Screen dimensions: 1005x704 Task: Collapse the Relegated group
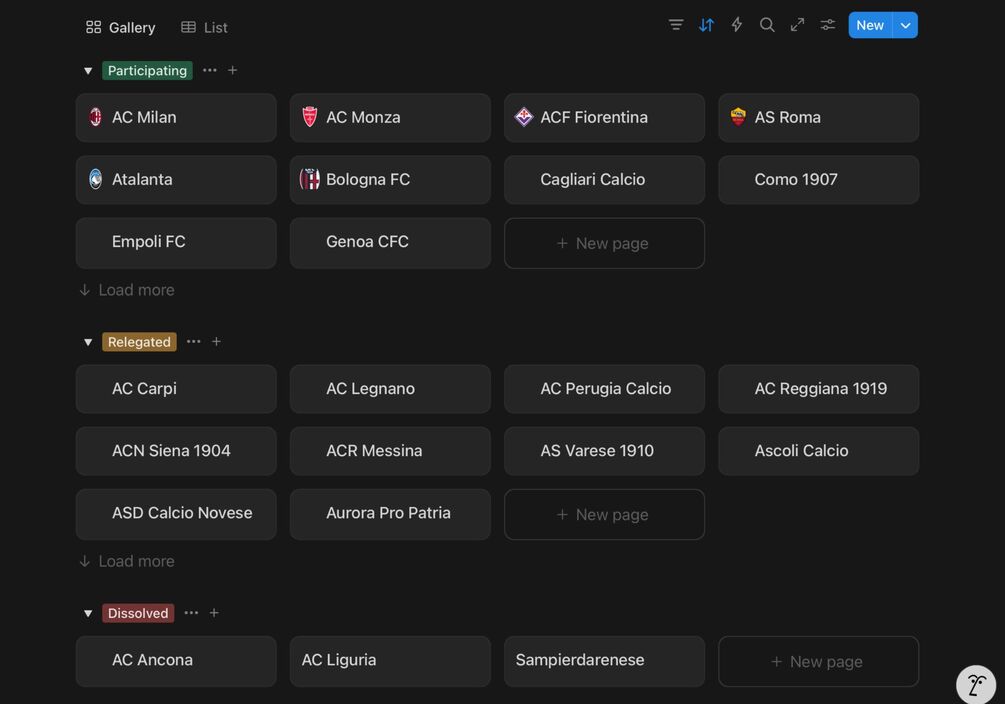(88, 342)
